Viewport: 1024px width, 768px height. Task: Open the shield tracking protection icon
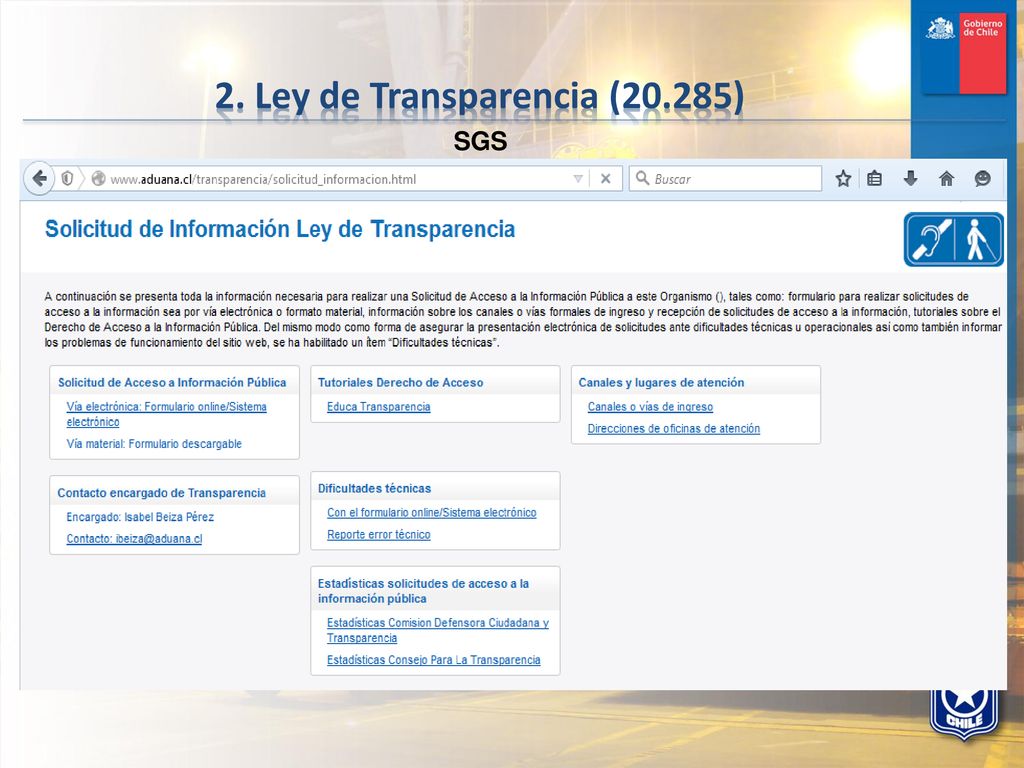pyautogui.click(x=67, y=178)
